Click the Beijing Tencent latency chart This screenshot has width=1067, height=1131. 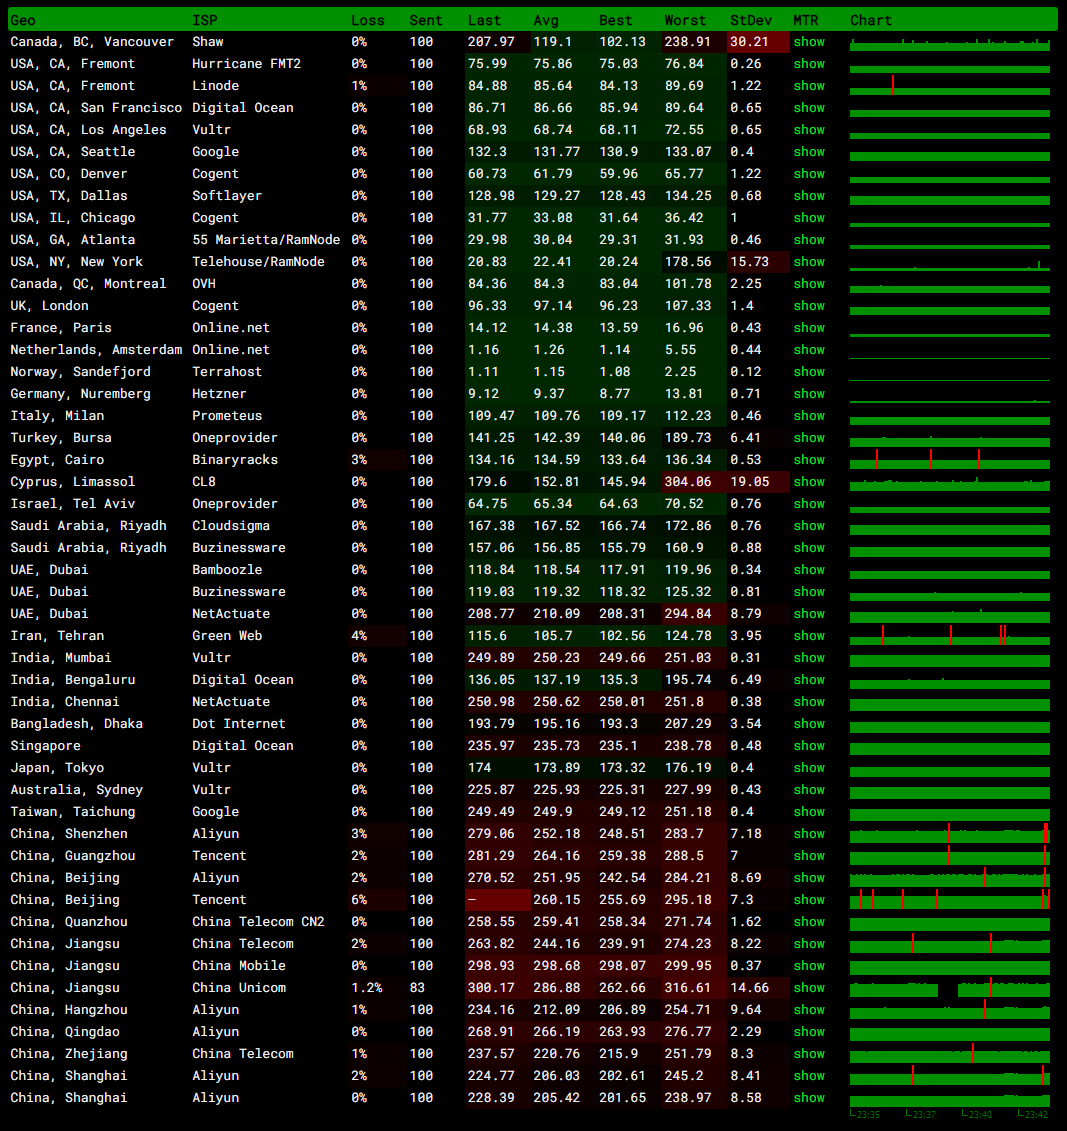click(949, 900)
